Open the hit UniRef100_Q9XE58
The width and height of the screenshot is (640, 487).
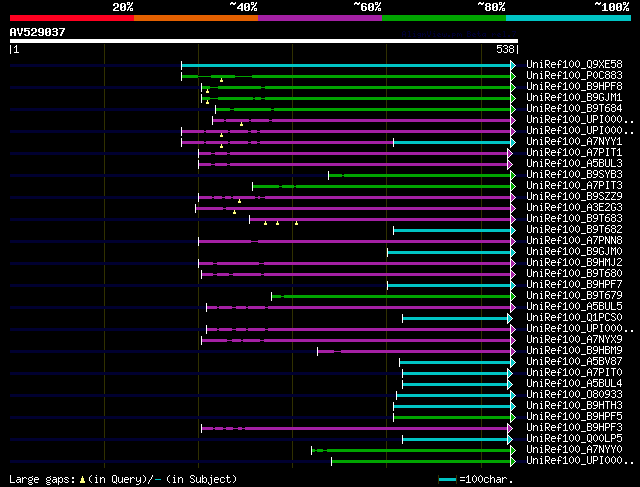(574, 64)
